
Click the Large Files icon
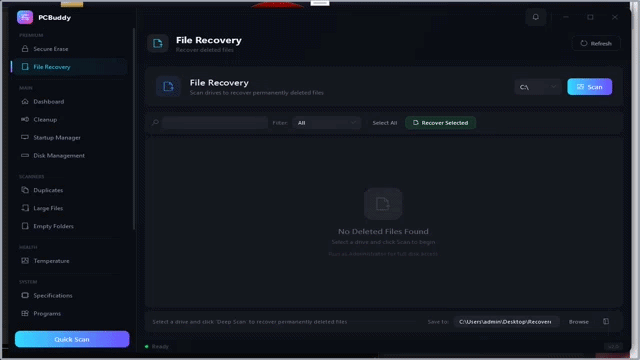point(25,208)
